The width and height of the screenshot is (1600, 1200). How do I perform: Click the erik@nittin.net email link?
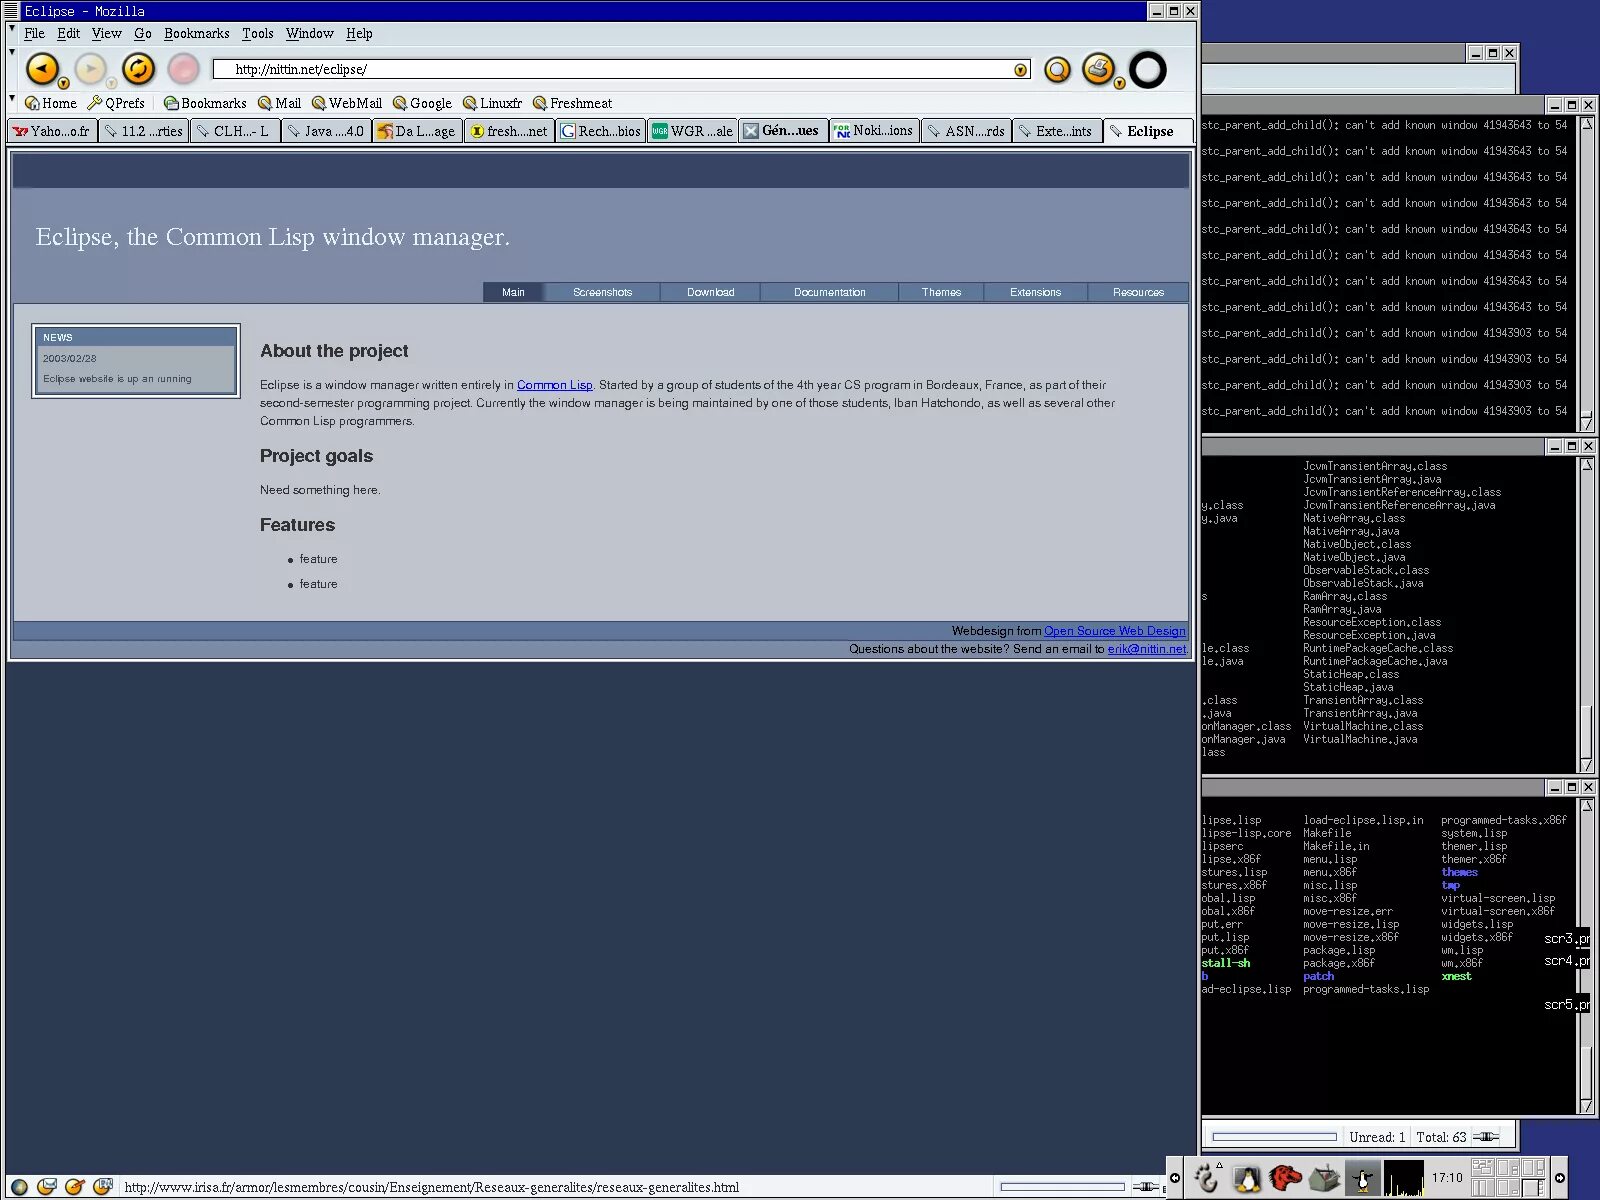point(1147,649)
